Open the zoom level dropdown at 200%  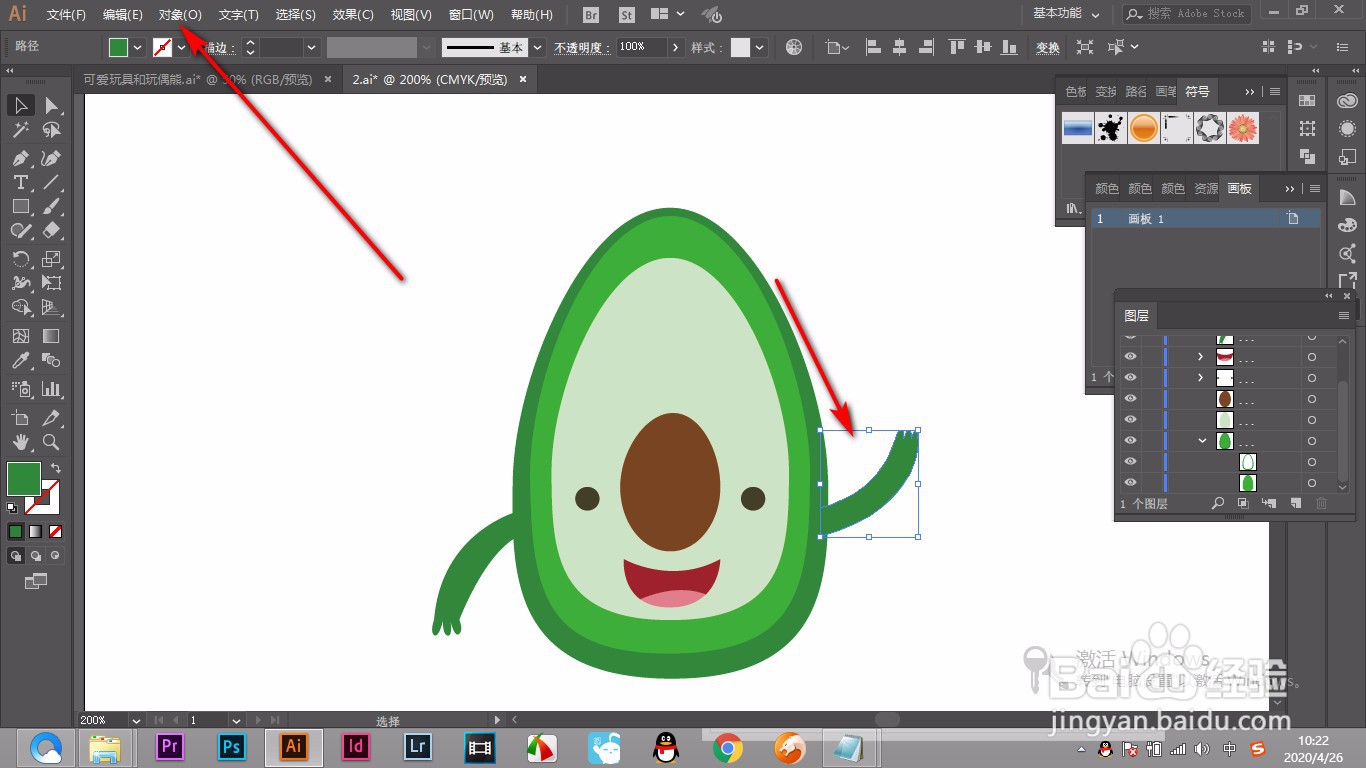coord(135,720)
